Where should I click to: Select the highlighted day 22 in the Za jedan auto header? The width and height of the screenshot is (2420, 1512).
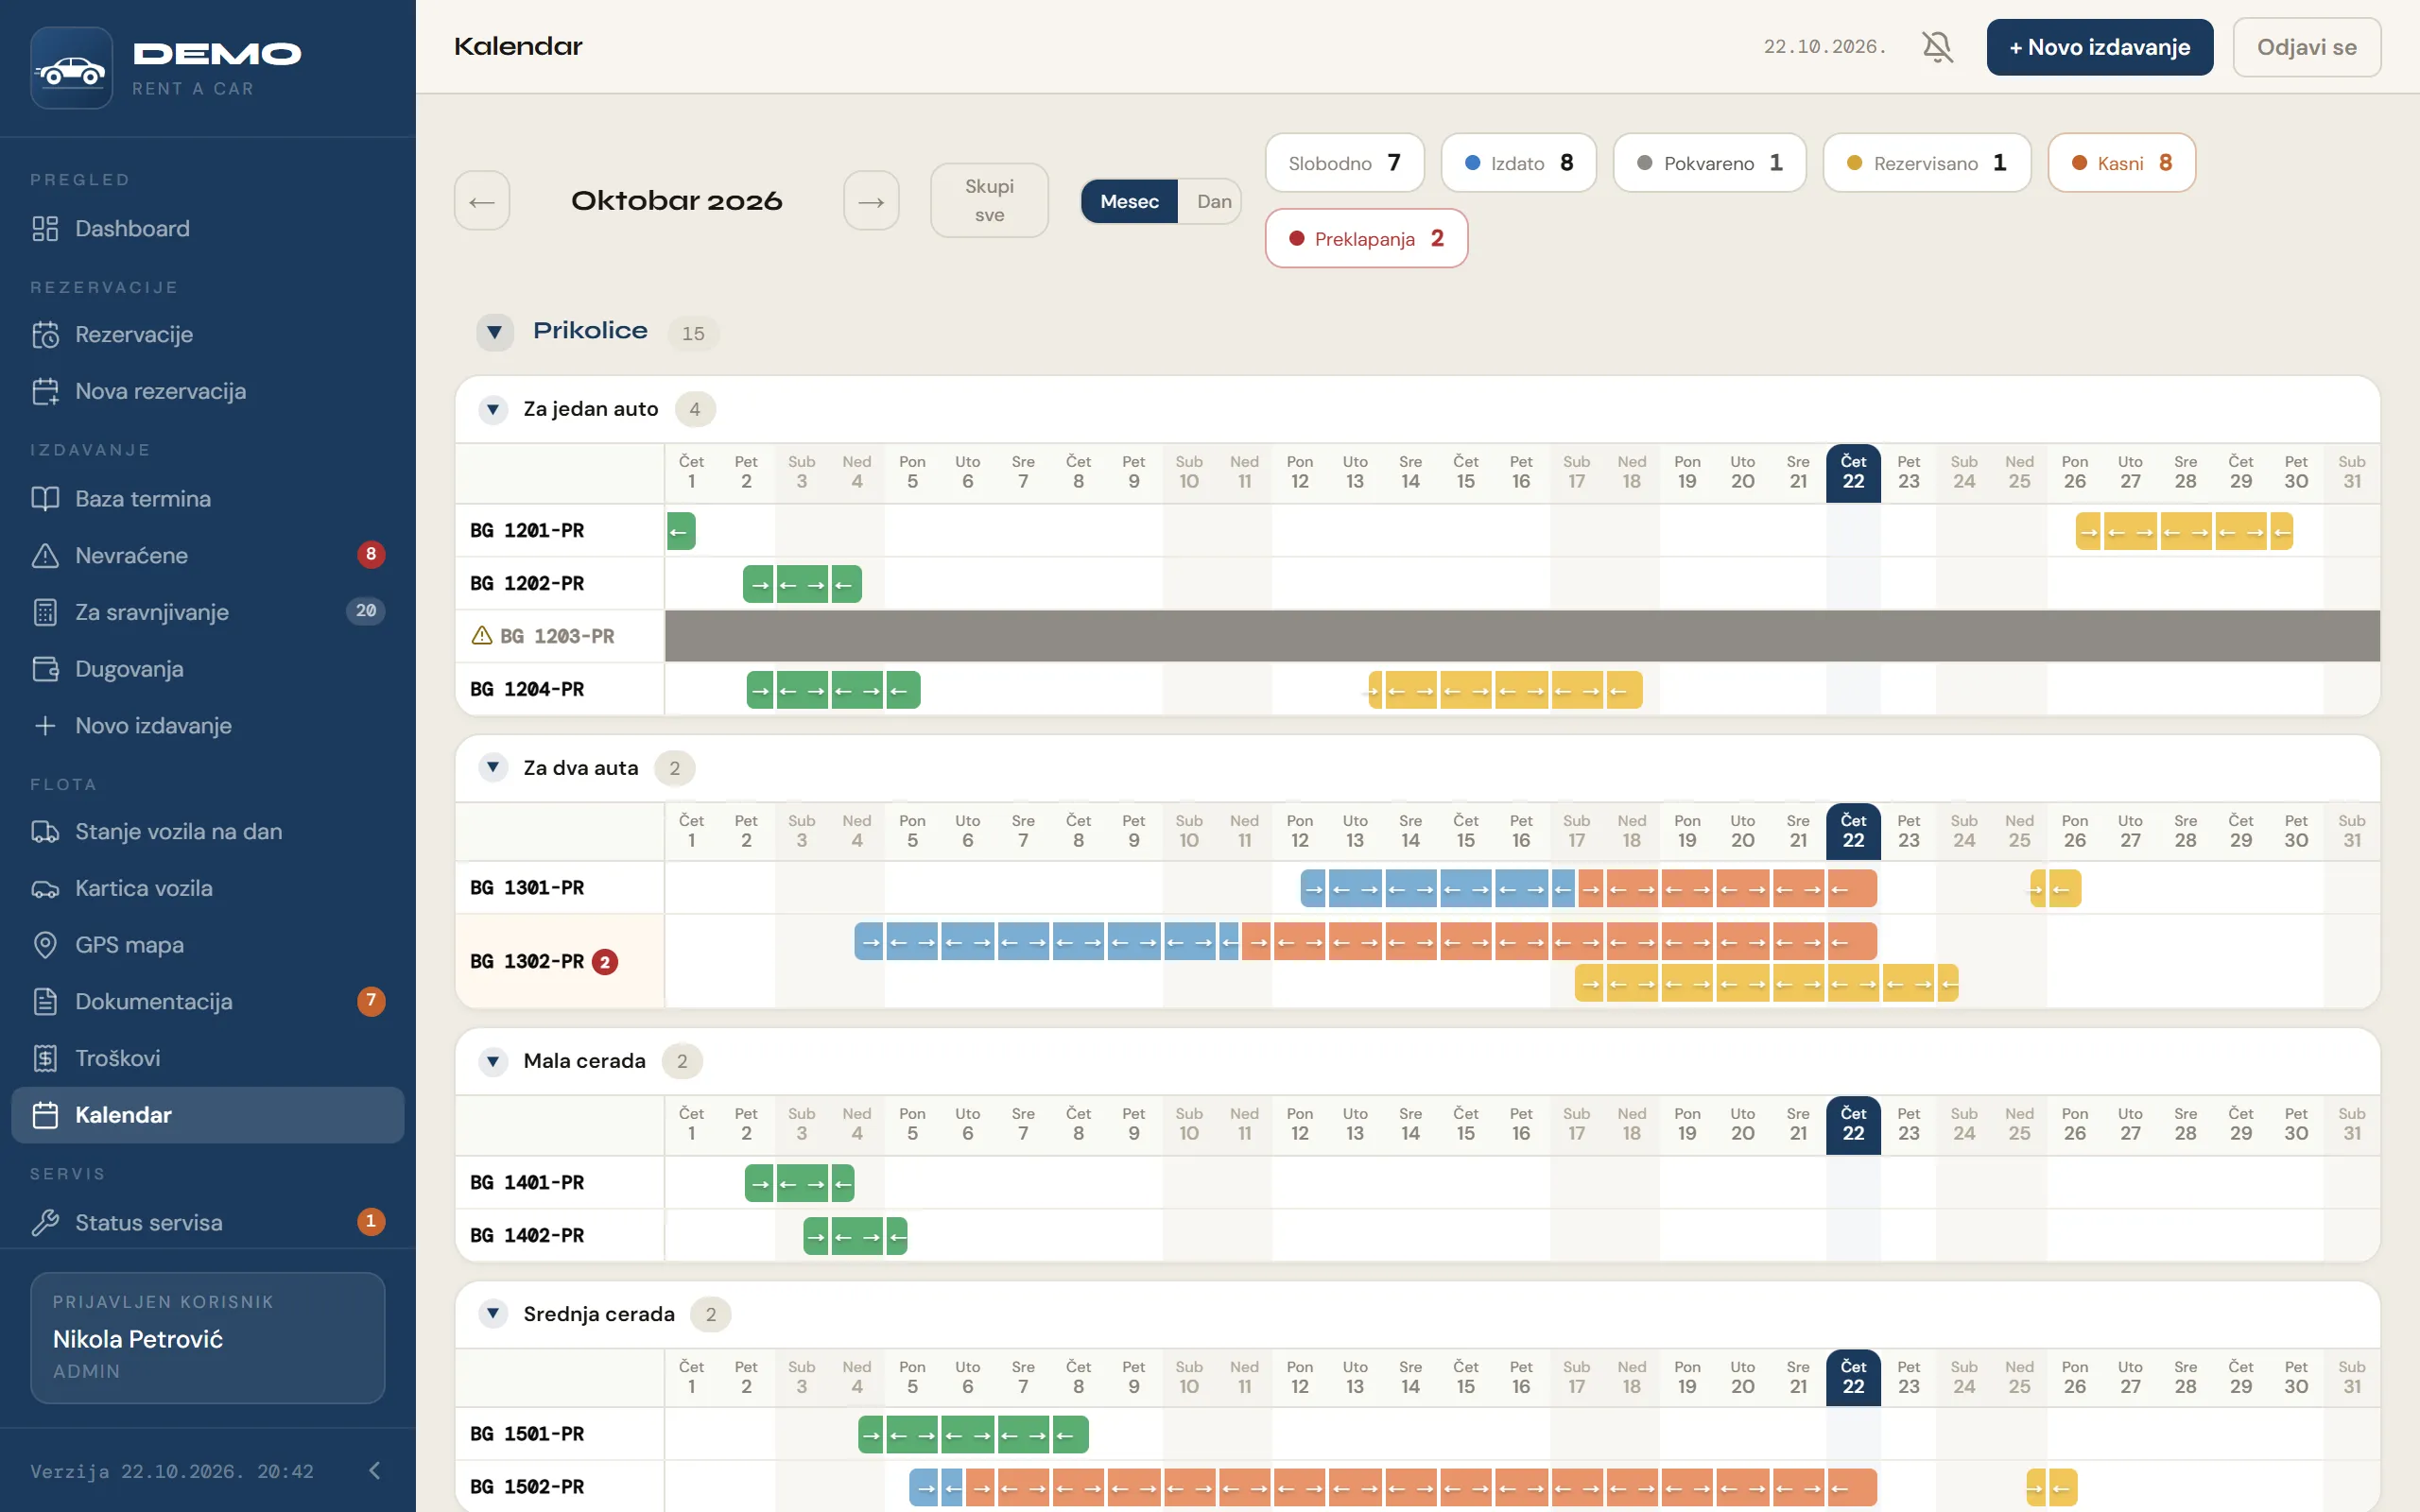(x=1853, y=473)
